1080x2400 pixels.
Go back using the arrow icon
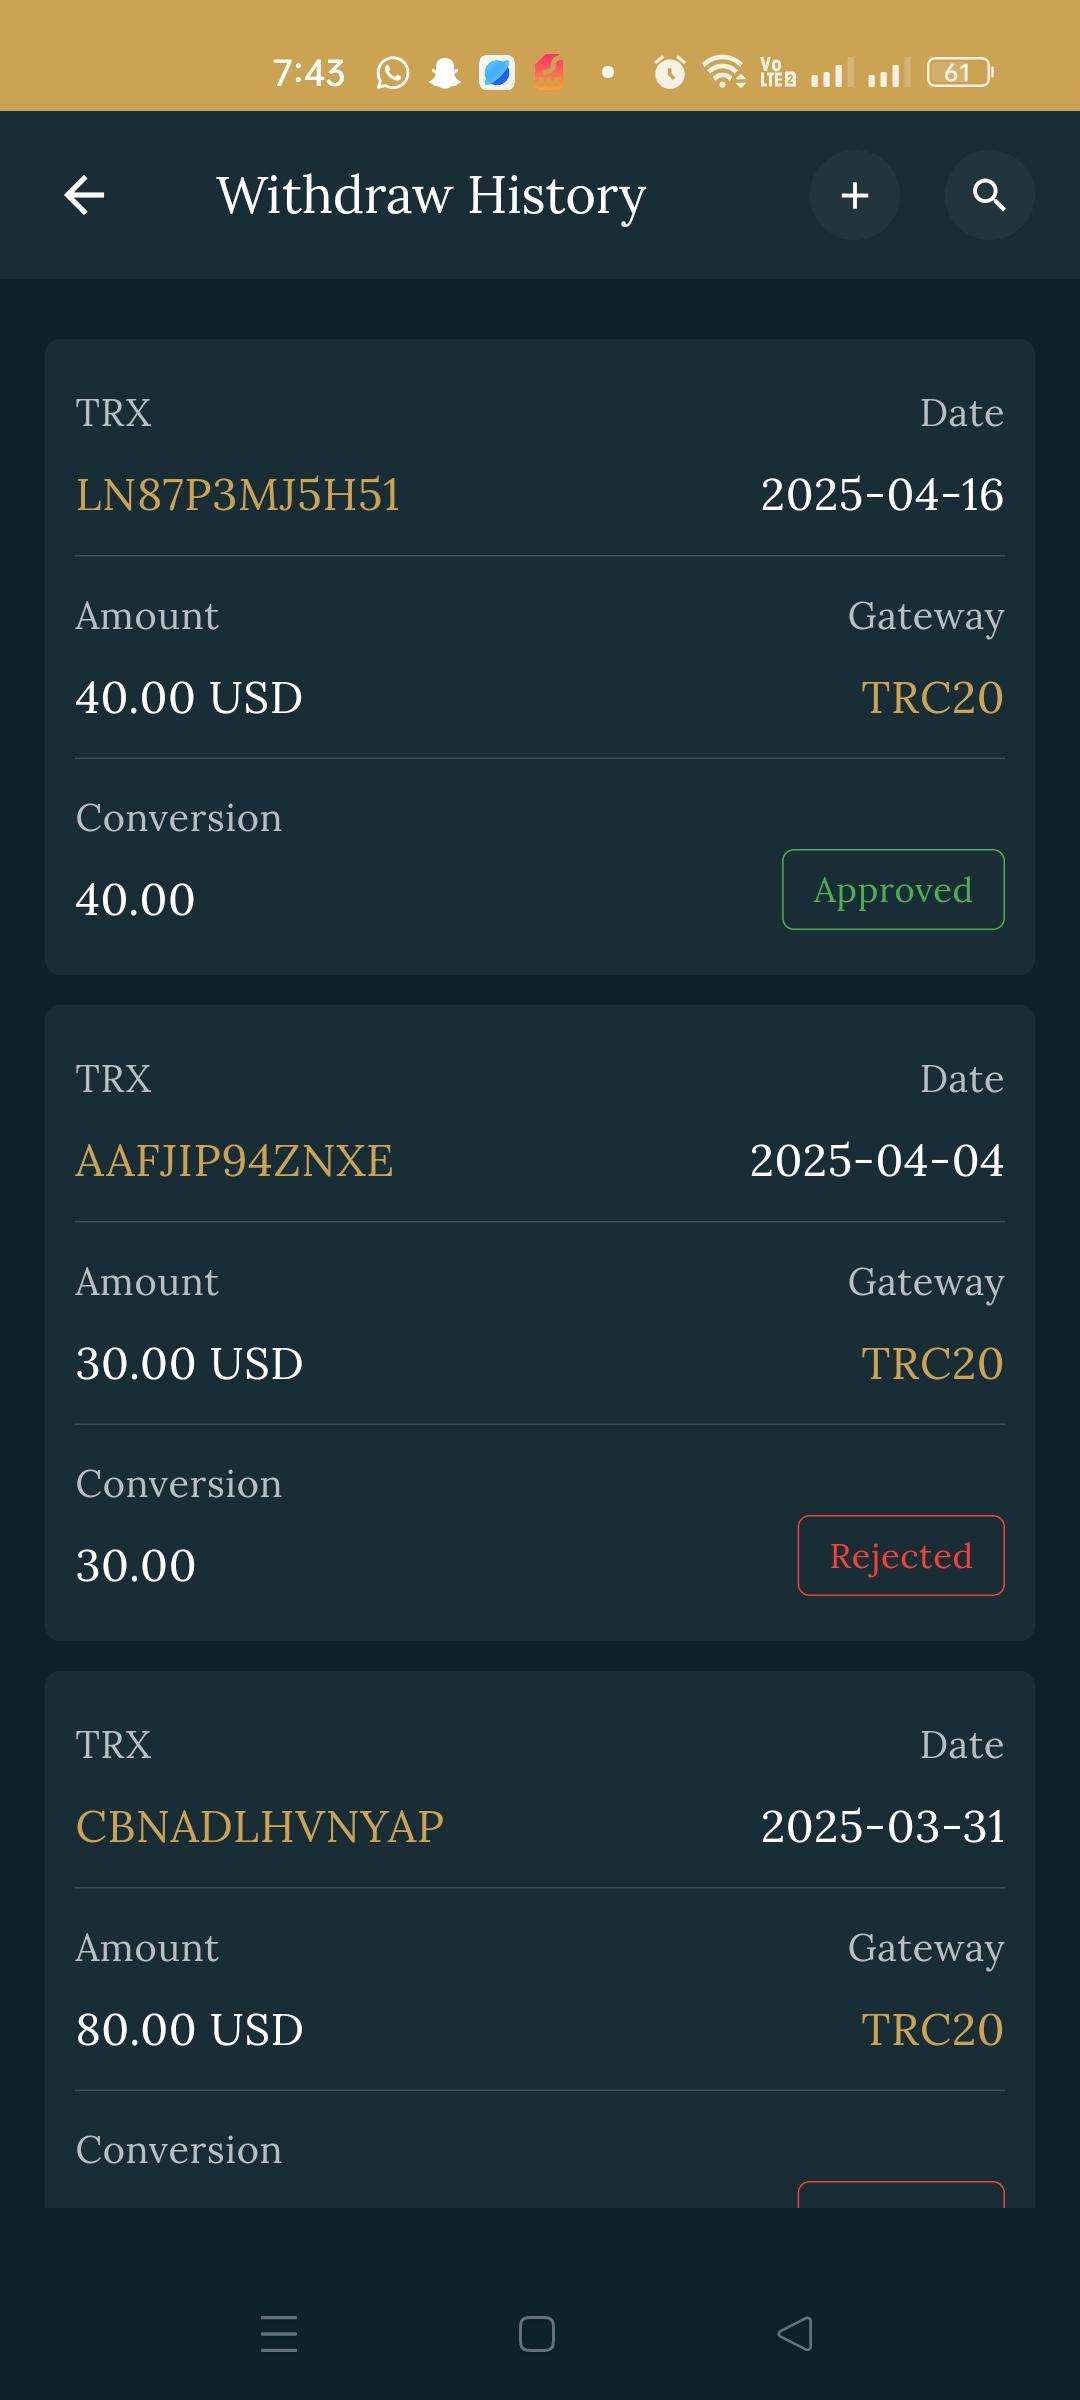tap(84, 195)
